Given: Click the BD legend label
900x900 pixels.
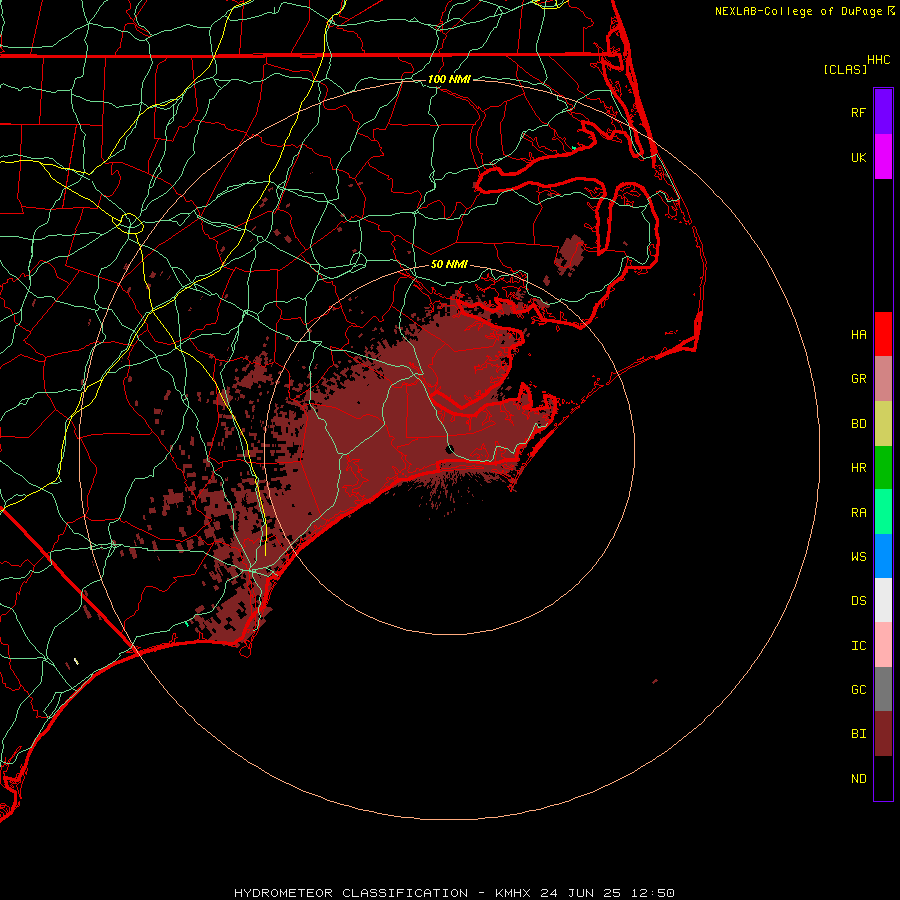Looking at the screenshot, I should [x=858, y=424].
